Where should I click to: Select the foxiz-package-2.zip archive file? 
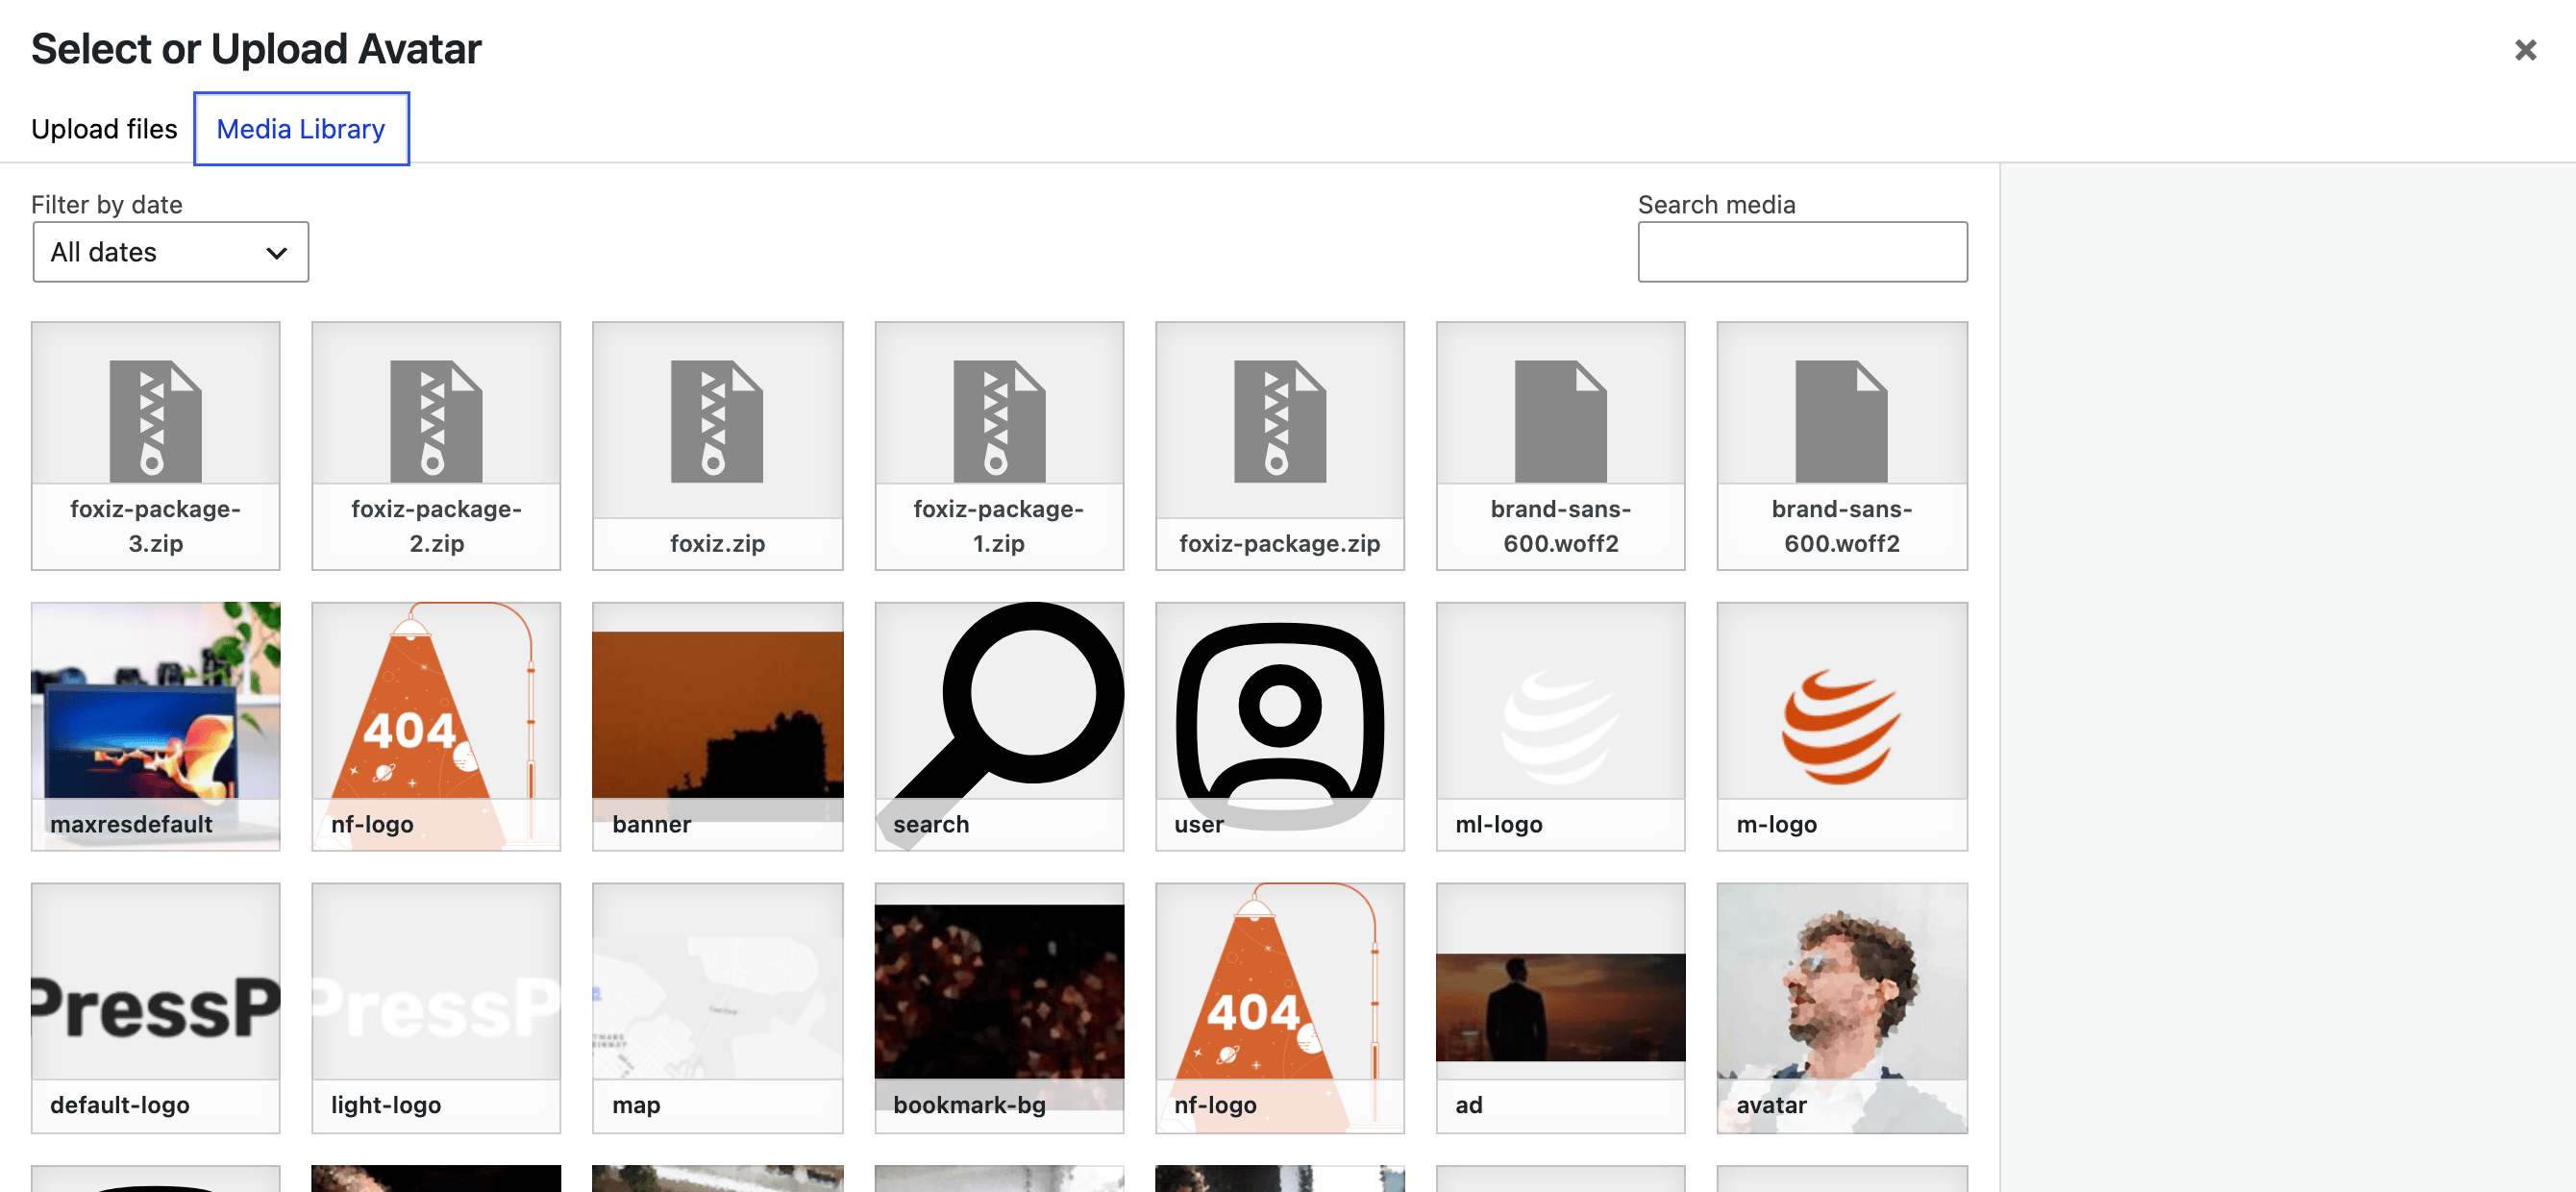pos(436,446)
